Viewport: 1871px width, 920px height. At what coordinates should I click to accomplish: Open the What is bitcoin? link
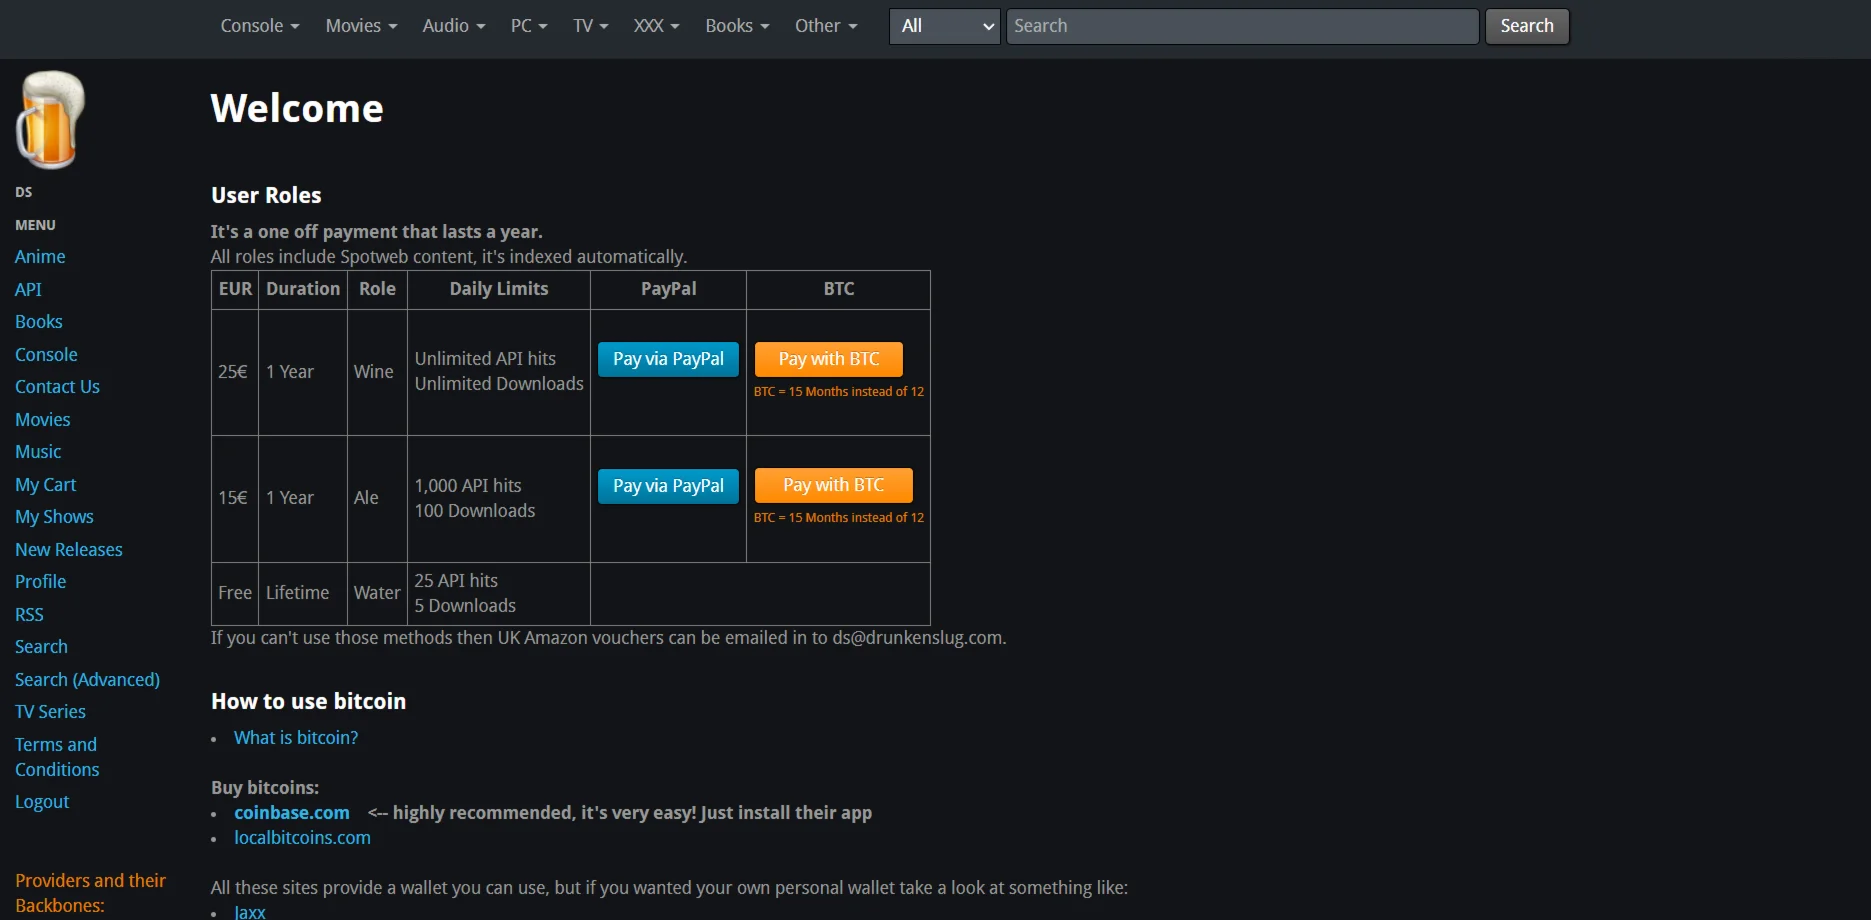(296, 738)
